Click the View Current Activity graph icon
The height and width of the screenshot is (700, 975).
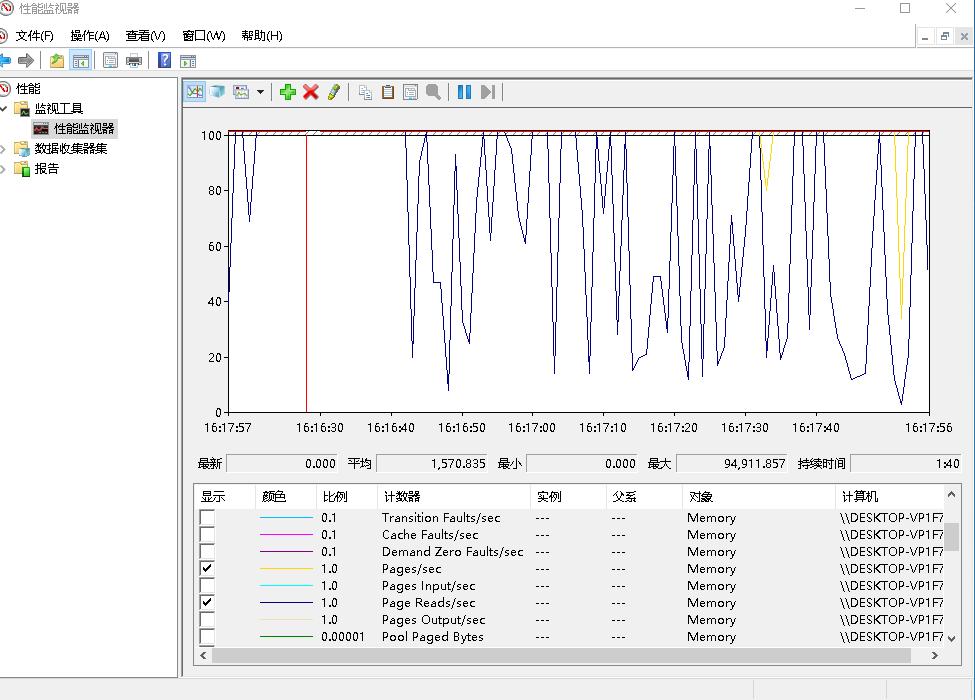point(195,92)
